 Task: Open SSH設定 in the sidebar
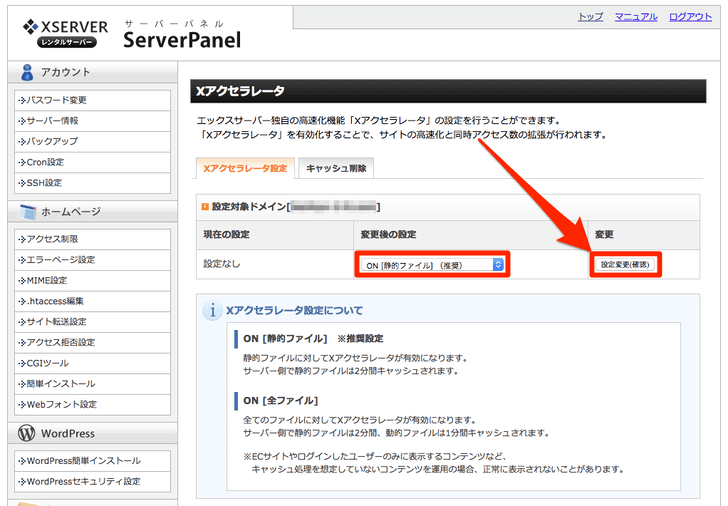pyautogui.click(x=92, y=183)
